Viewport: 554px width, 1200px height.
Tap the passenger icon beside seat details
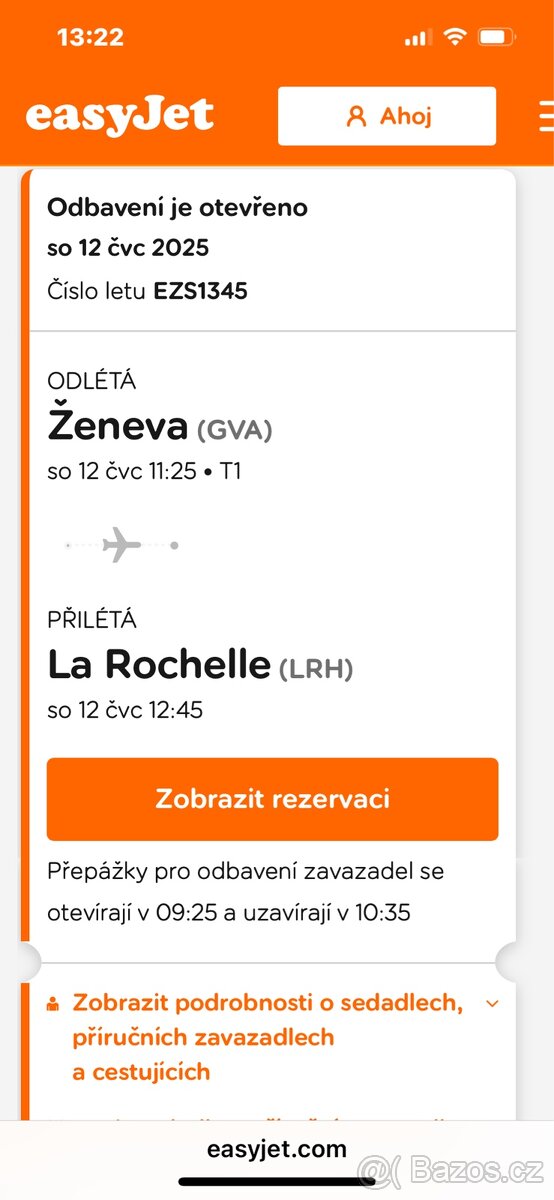coord(54,1004)
